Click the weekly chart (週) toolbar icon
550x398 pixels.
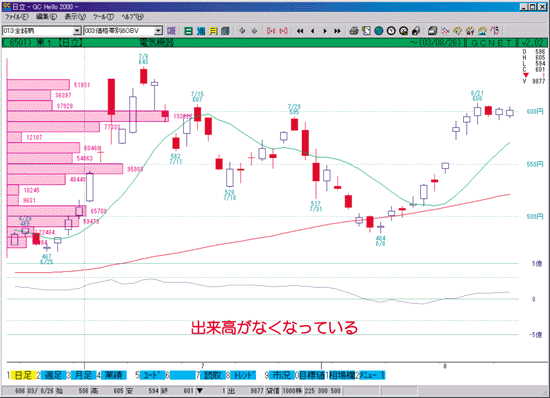201,31
